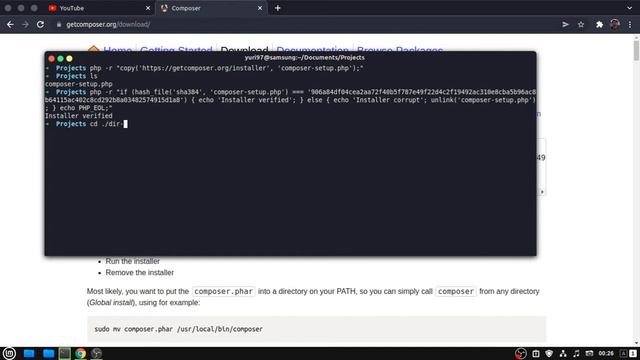Viewport: 640px width, 360px height.
Task: Click the 'composer.phar' inline code
Action: pos(223,291)
